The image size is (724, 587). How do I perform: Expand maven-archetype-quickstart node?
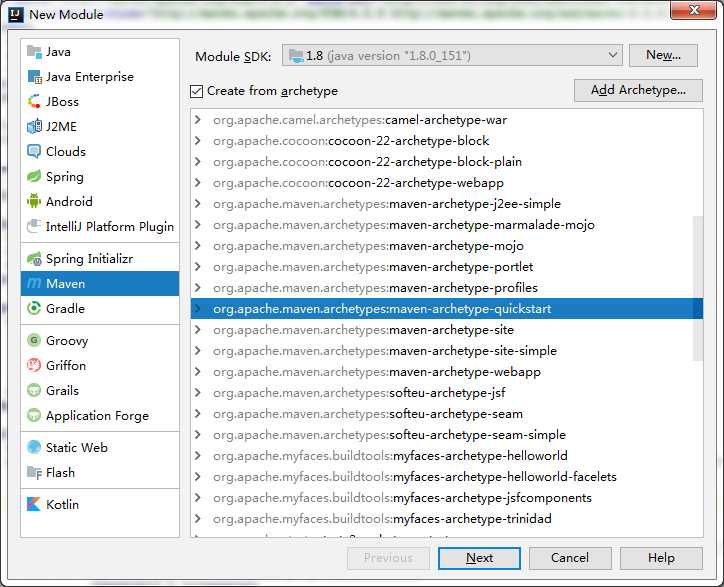198,308
